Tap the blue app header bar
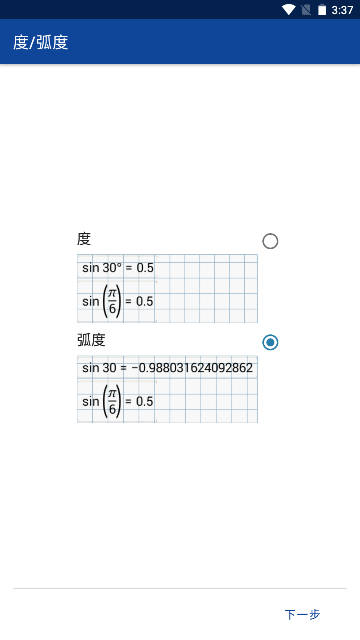The width and height of the screenshot is (360, 640). (x=180, y=42)
